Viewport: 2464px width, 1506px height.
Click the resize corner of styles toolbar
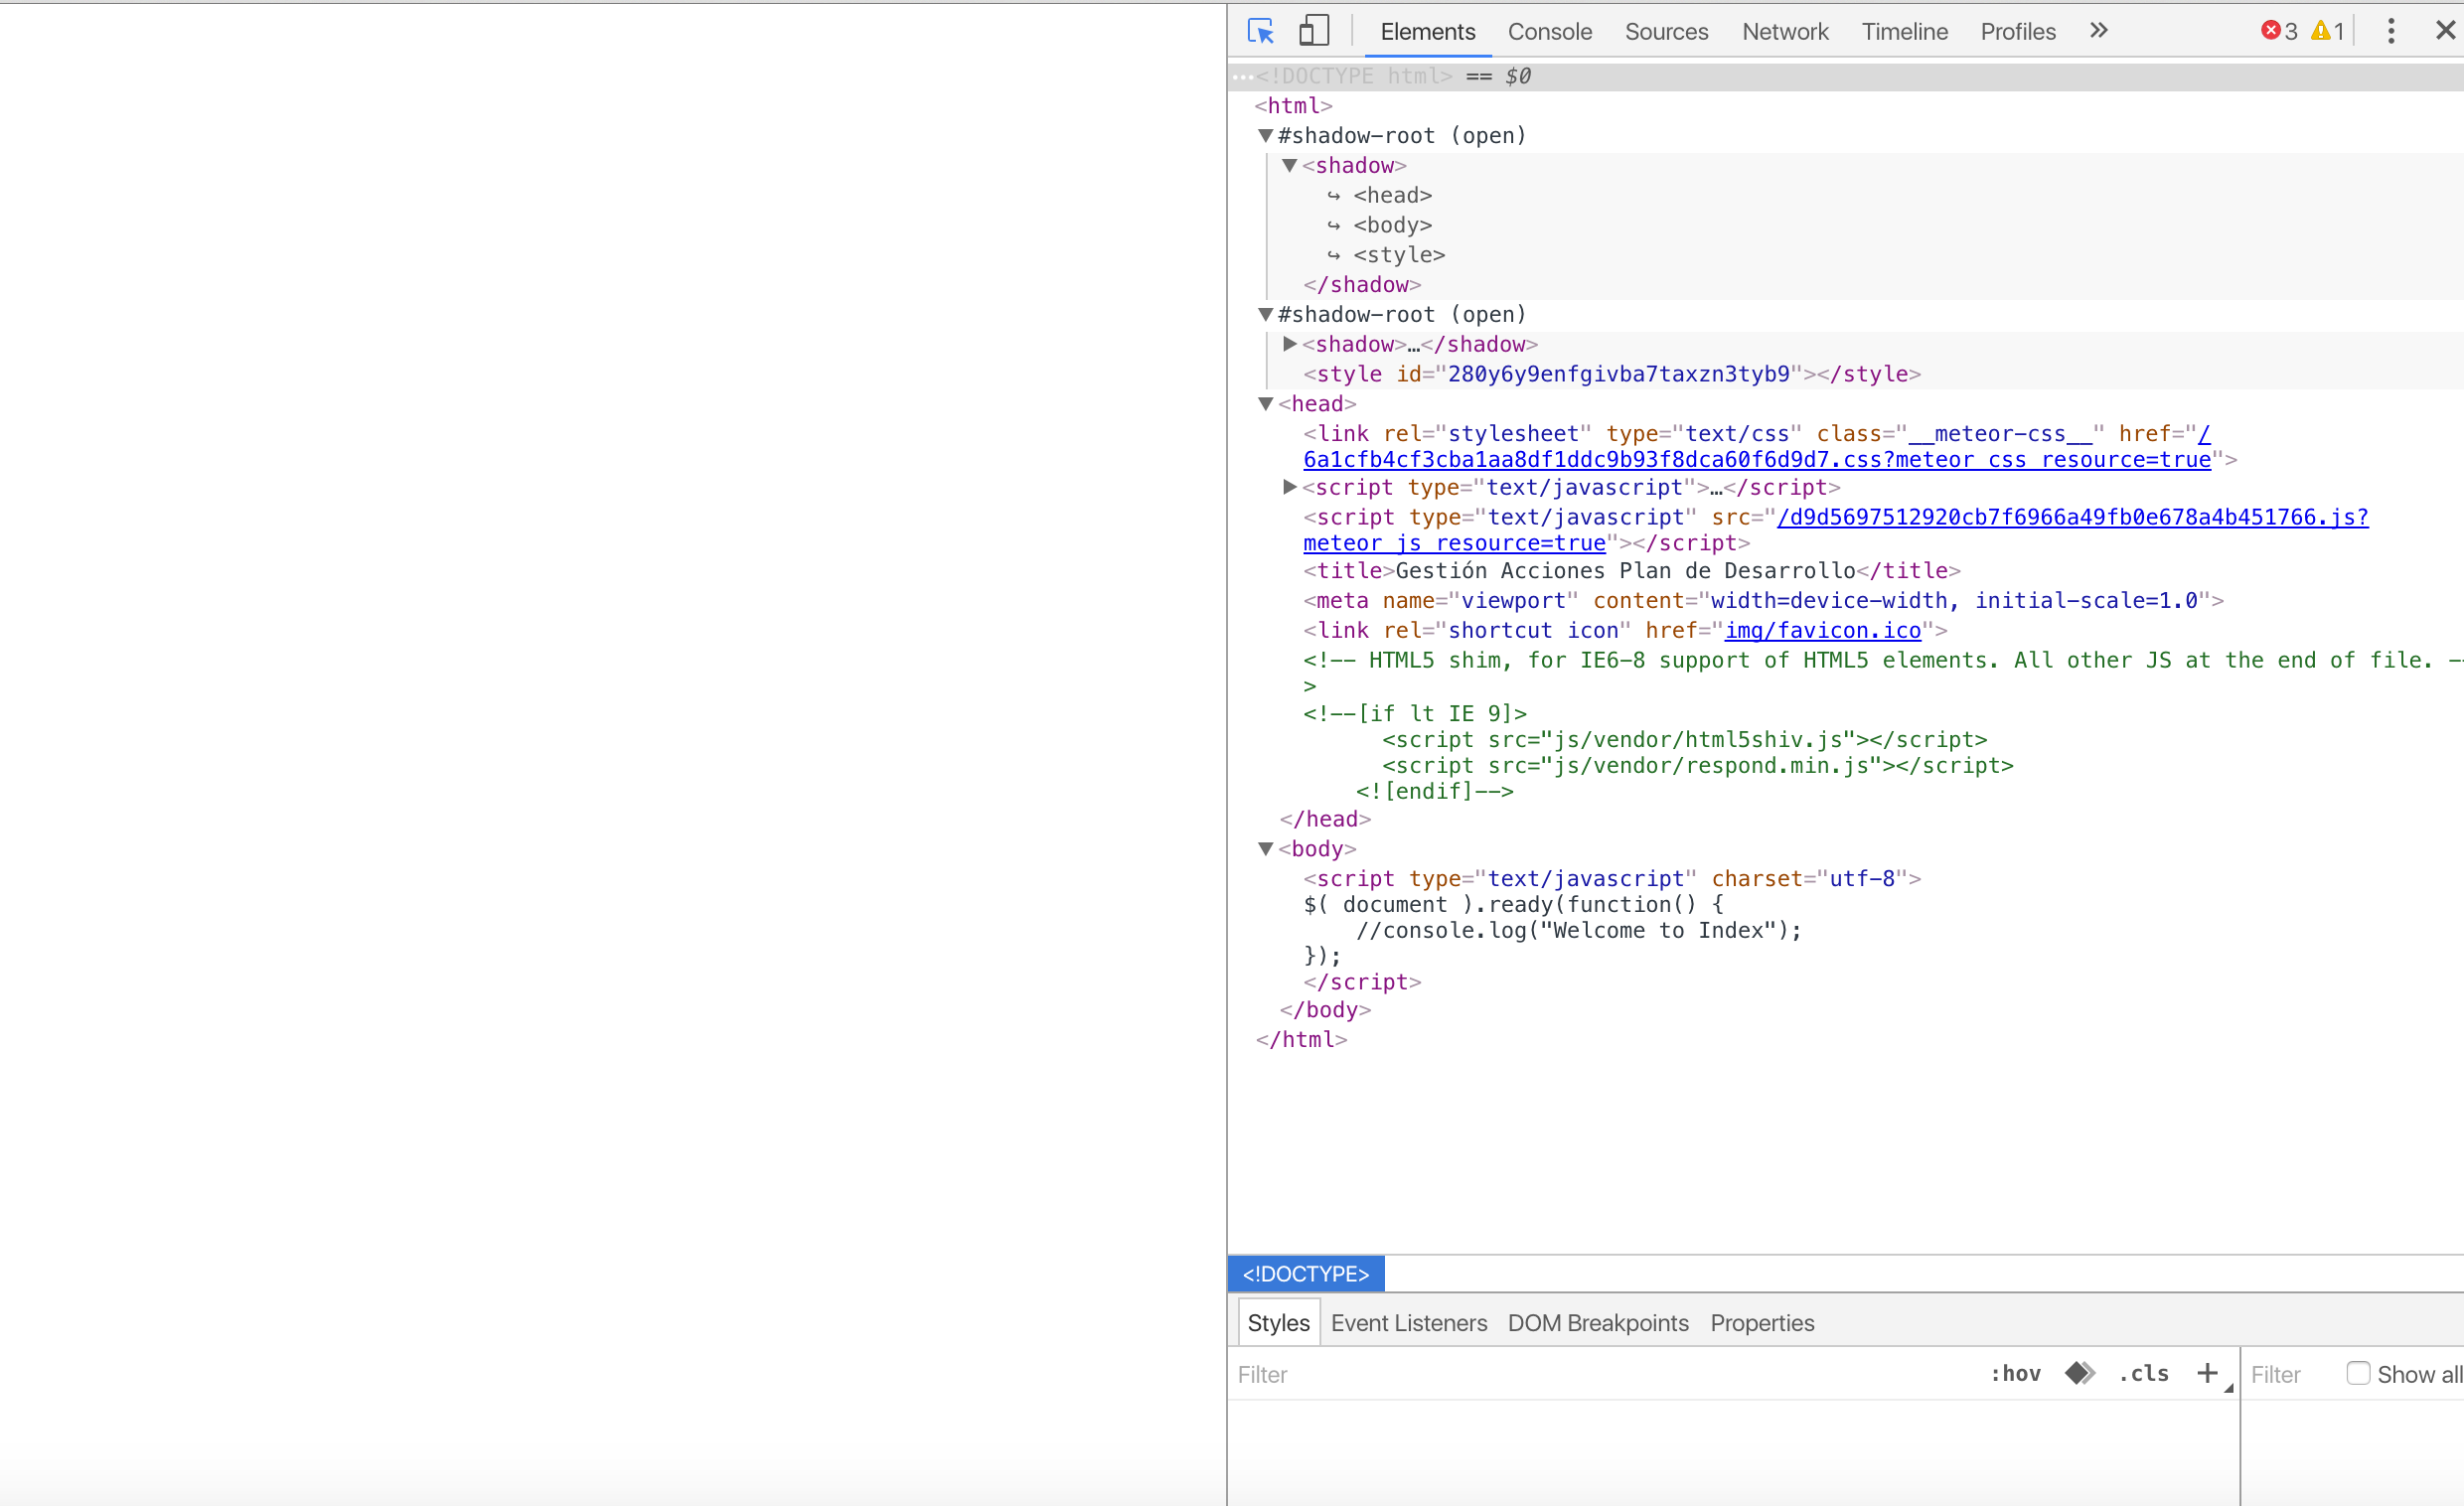[x=2229, y=1387]
